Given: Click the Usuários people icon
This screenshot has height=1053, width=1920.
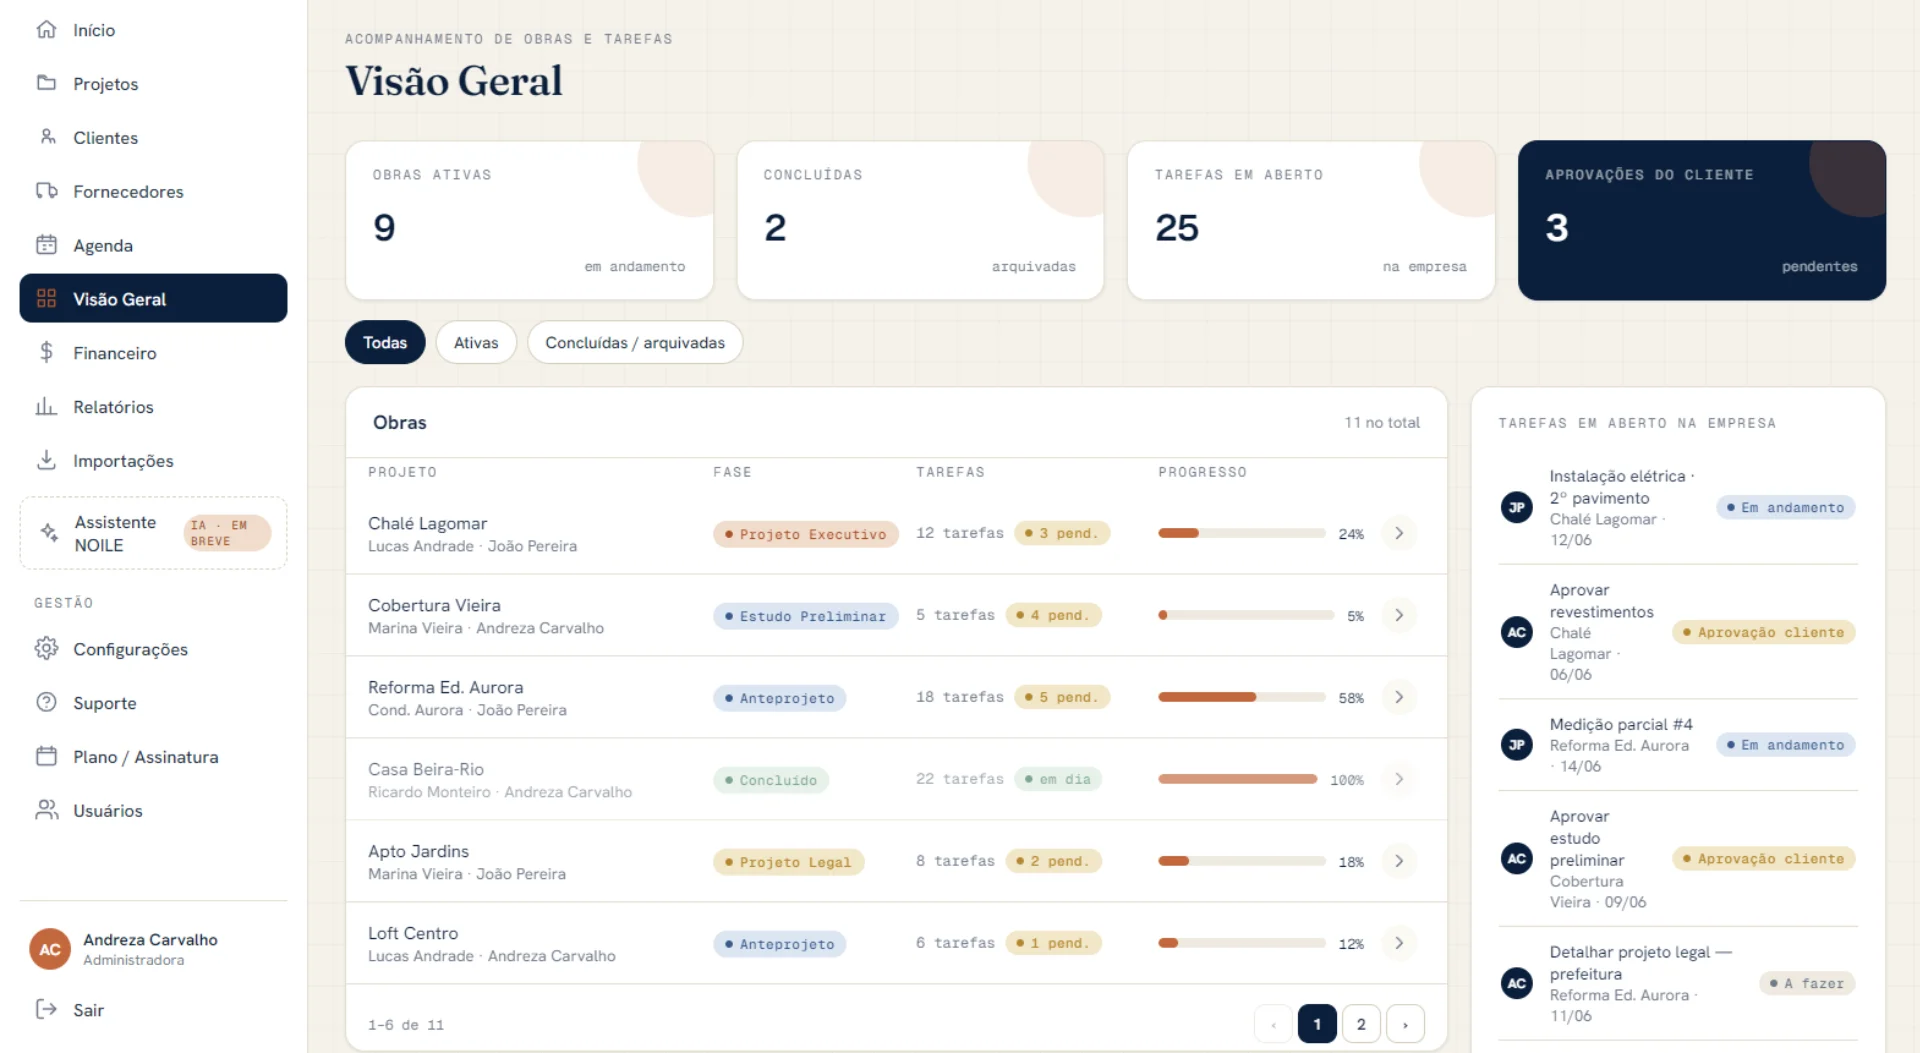Looking at the screenshot, I should [46, 810].
